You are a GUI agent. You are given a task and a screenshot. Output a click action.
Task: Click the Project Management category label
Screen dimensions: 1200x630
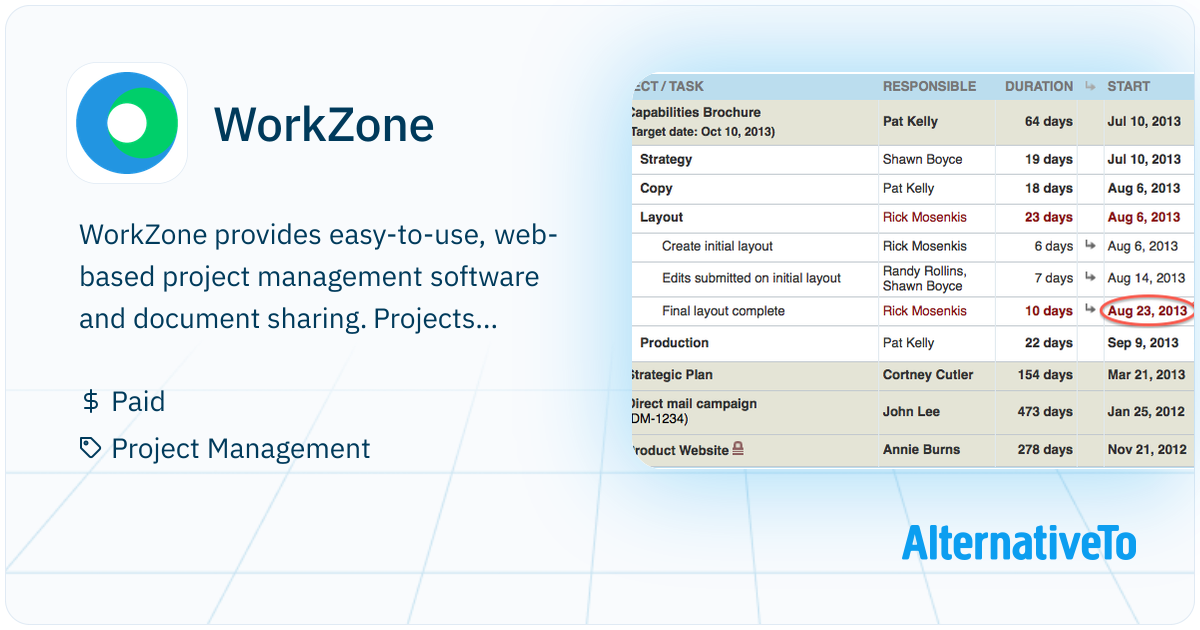[x=241, y=449]
